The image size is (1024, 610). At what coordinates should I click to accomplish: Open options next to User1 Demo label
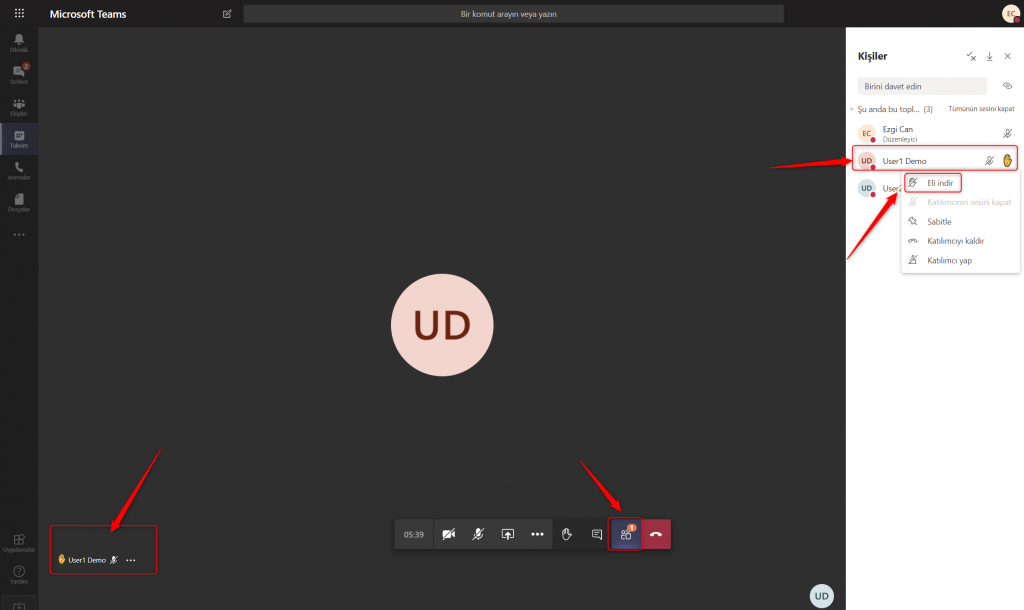(131, 560)
